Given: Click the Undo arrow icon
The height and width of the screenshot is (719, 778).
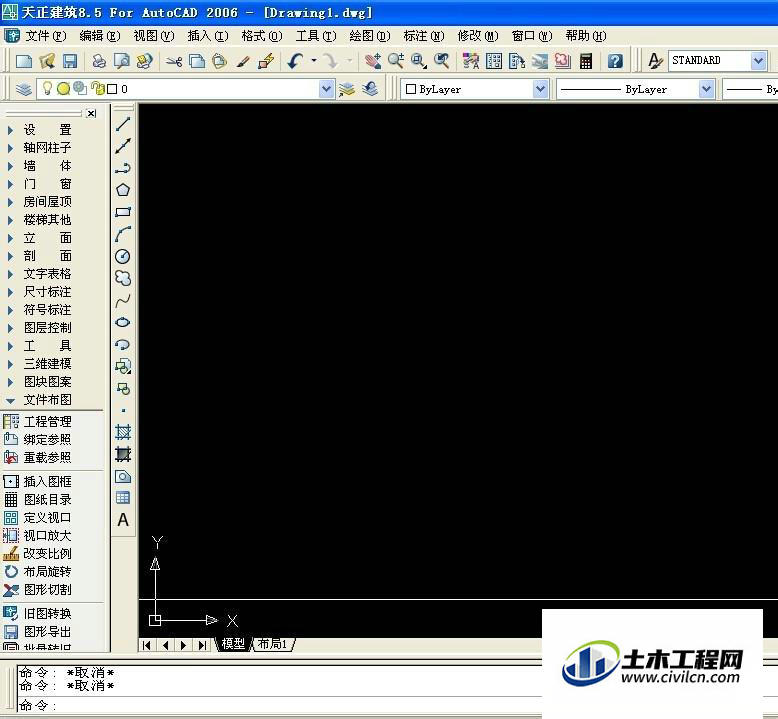Looking at the screenshot, I should [x=295, y=61].
